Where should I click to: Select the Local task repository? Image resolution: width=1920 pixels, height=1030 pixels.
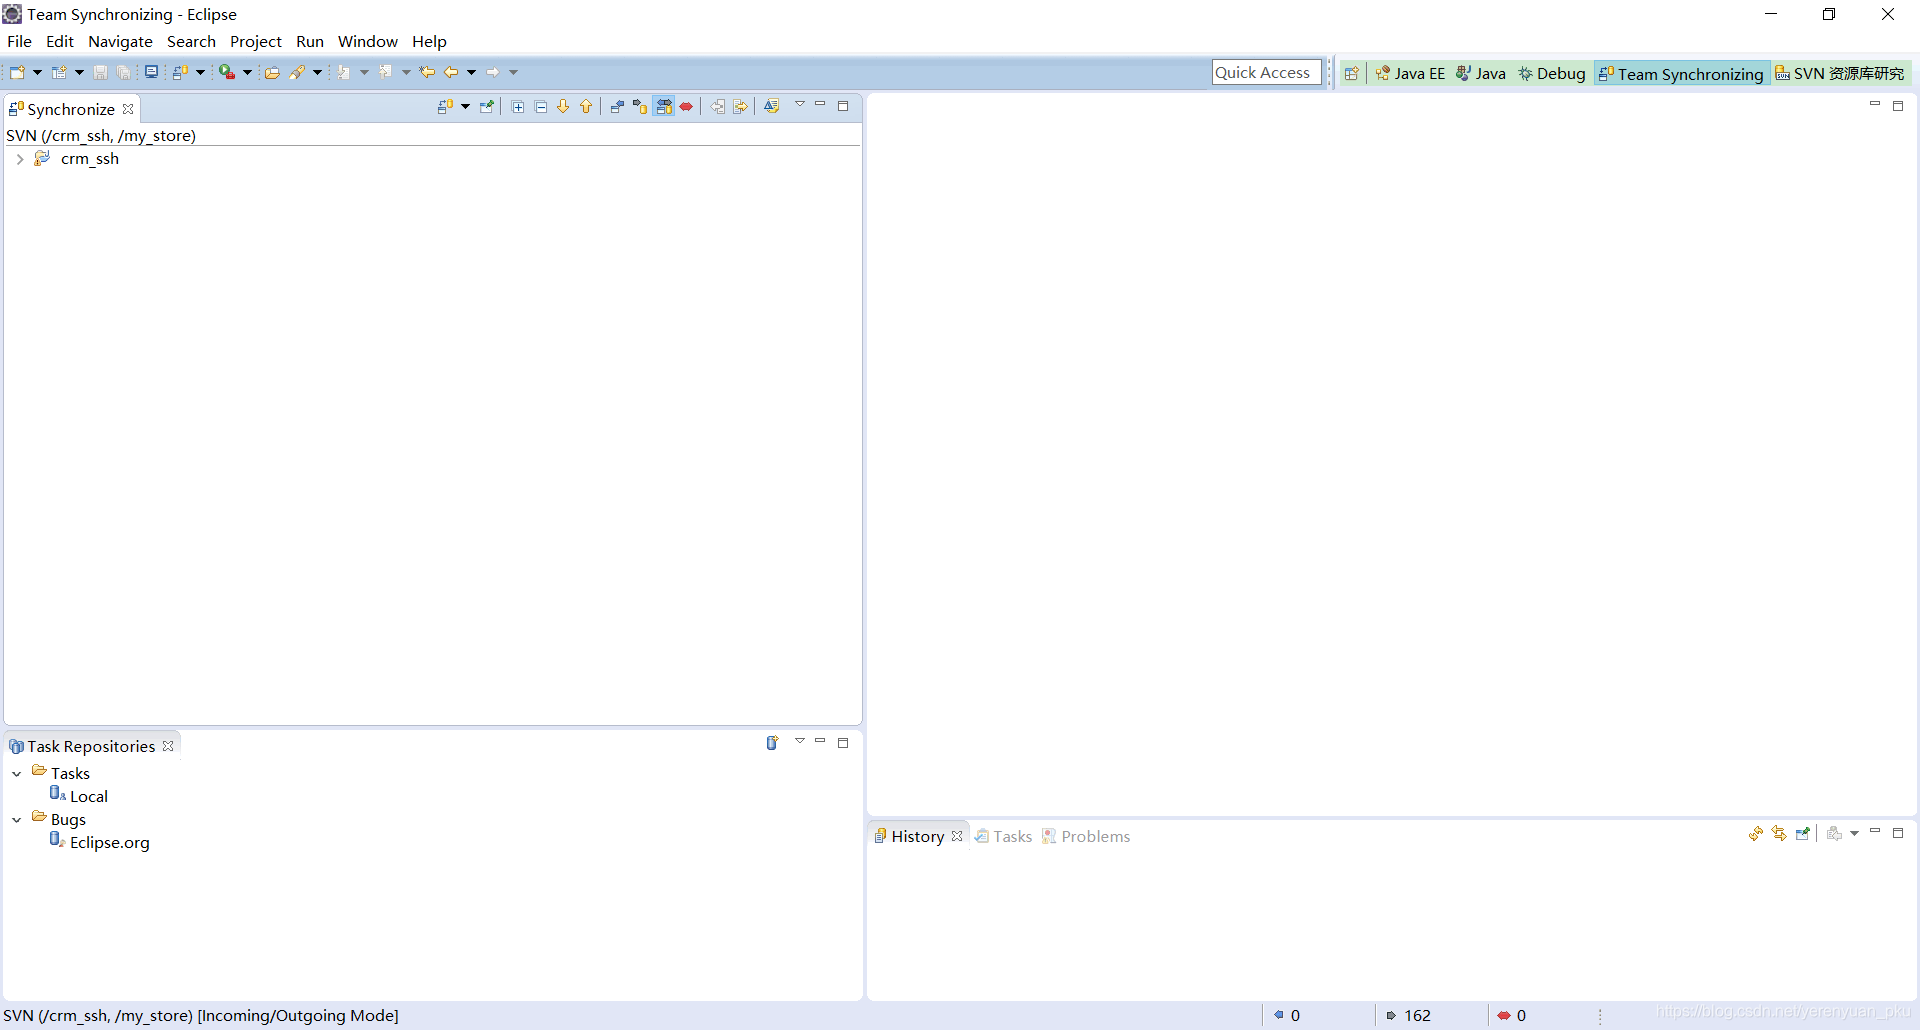pos(79,796)
